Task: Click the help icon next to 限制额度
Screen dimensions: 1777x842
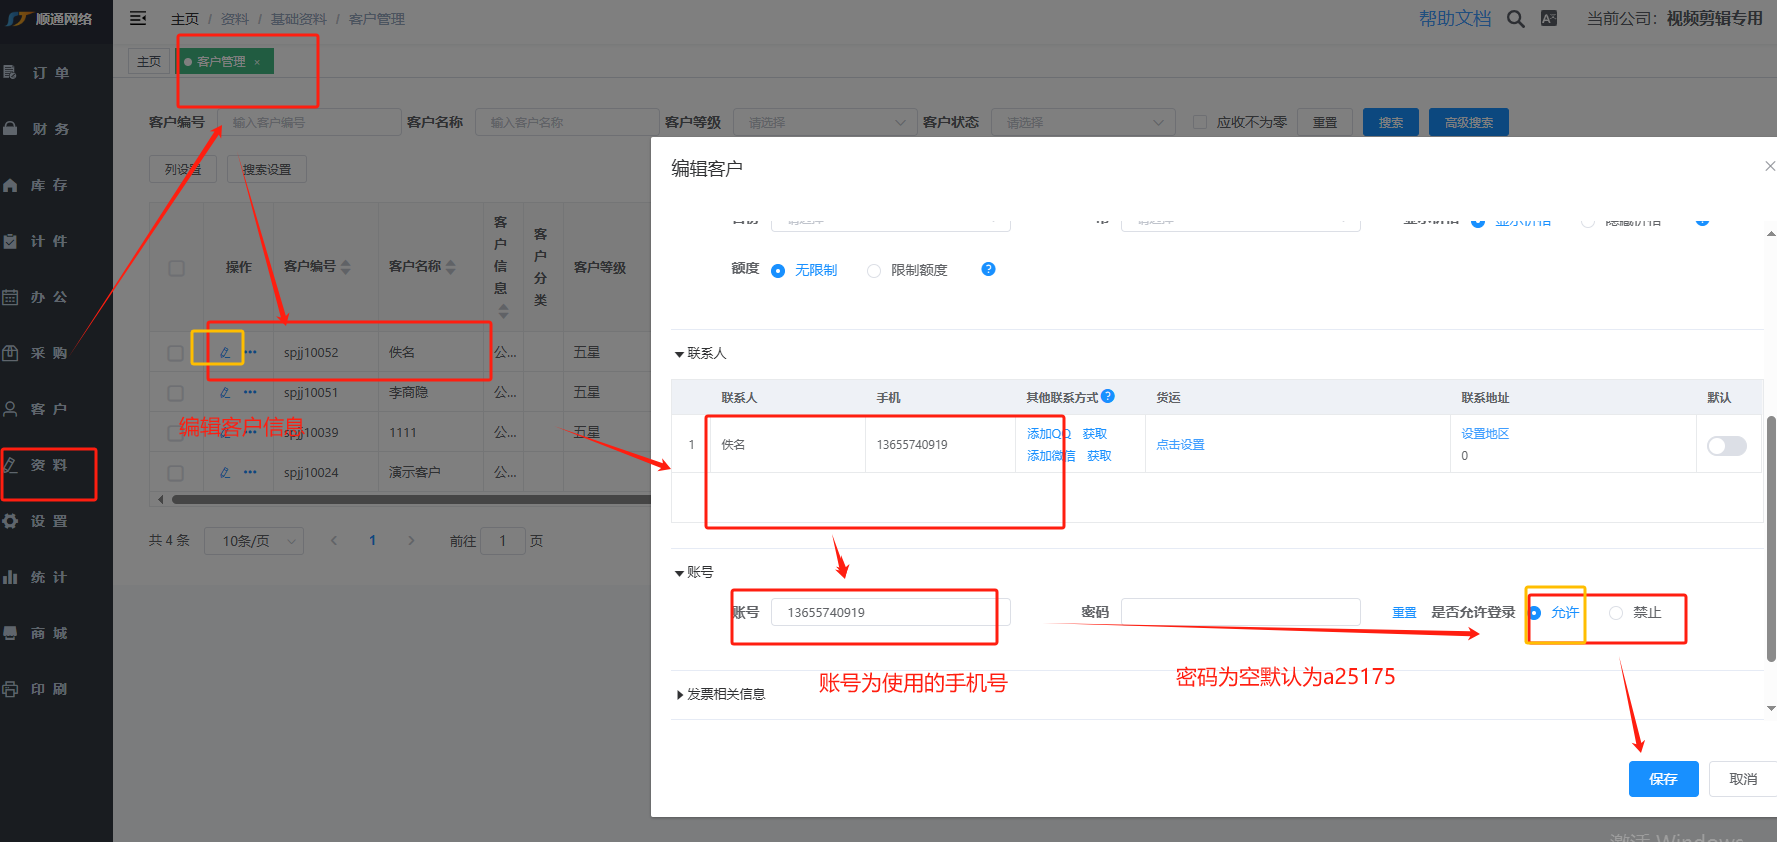Action: click(x=988, y=269)
